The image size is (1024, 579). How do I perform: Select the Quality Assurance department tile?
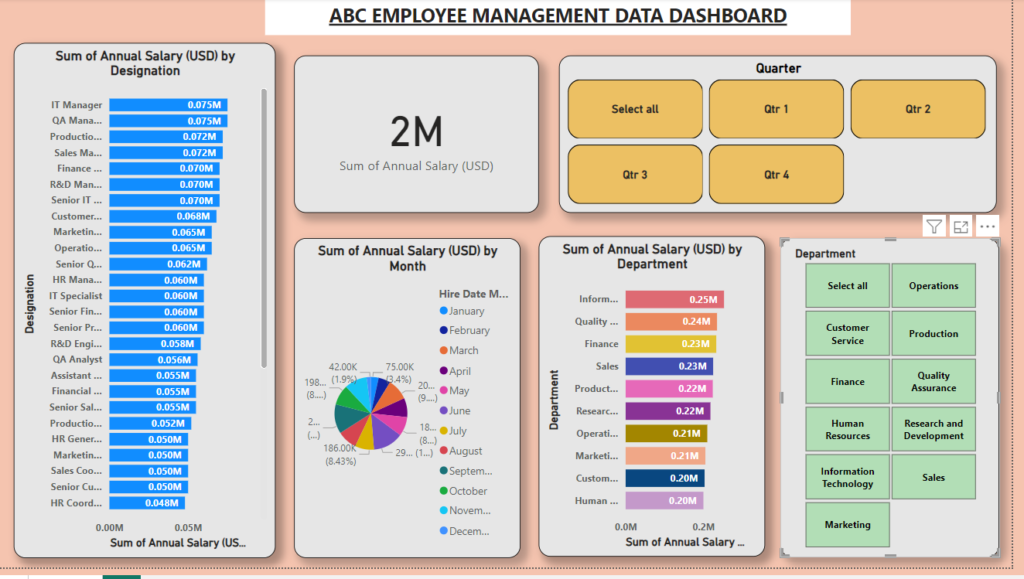pos(933,382)
